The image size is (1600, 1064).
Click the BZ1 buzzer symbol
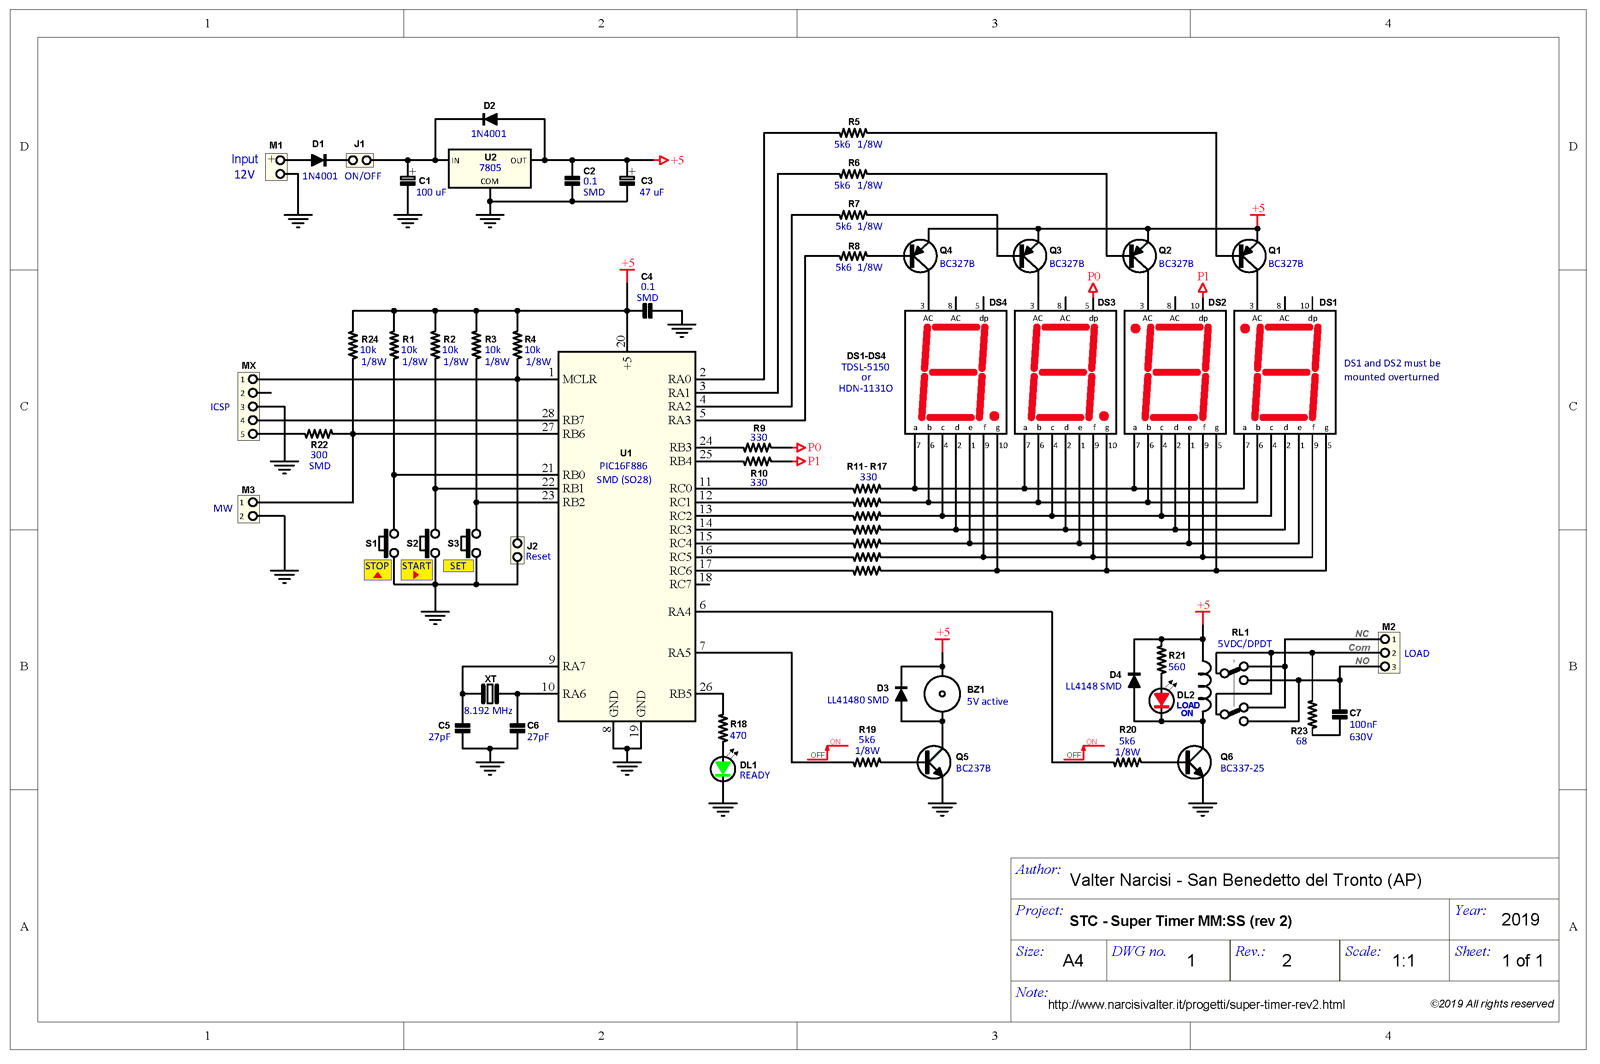pos(941,692)
